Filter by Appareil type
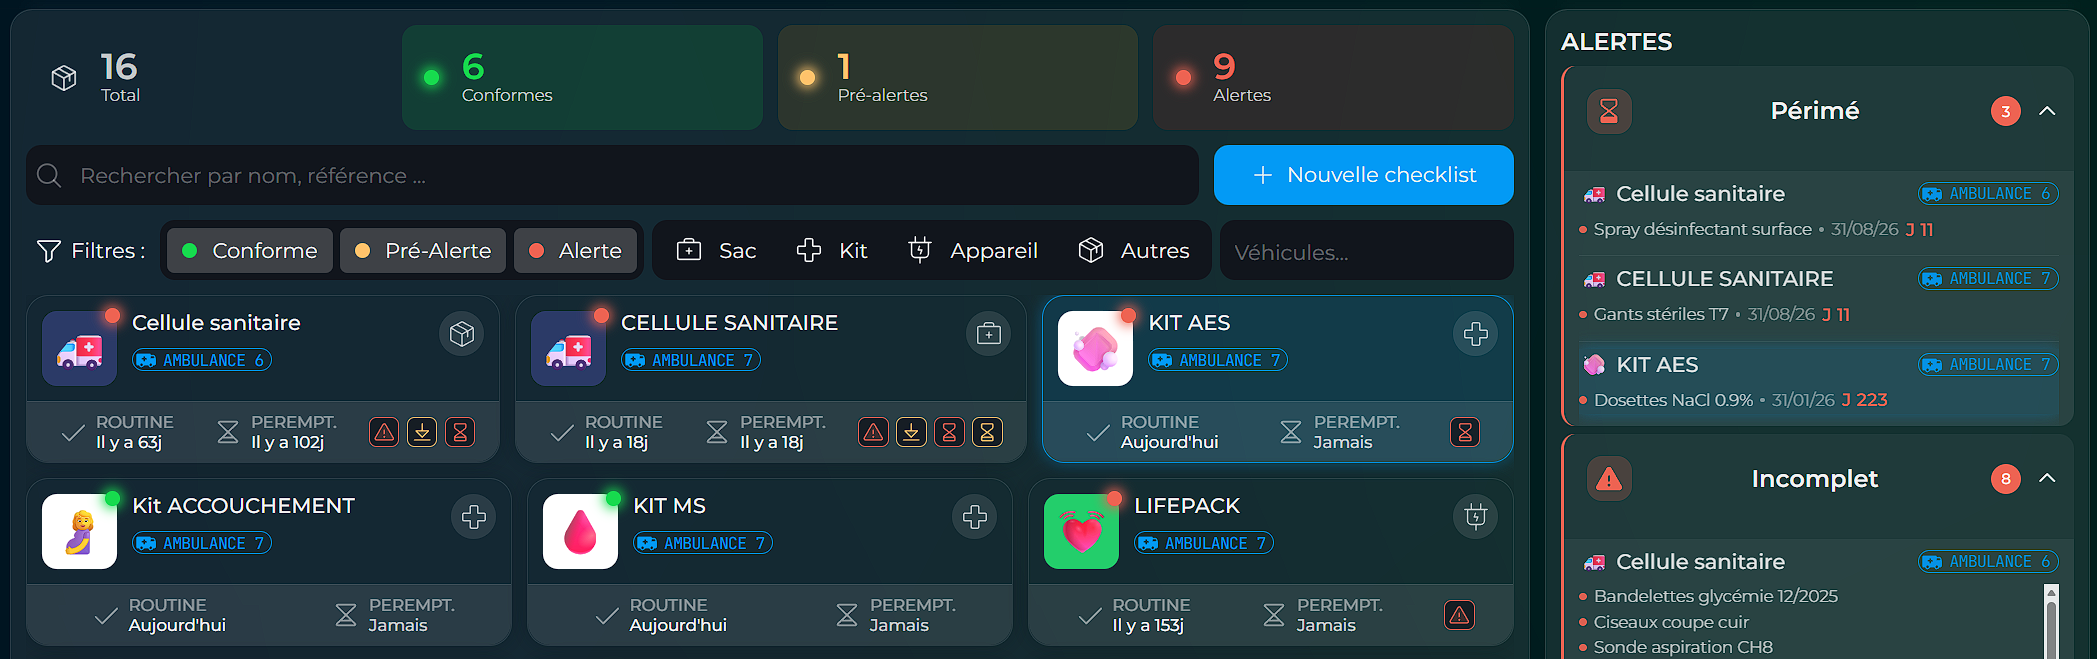Screen dimensions: 2097x659 click(x=972, y=250)
